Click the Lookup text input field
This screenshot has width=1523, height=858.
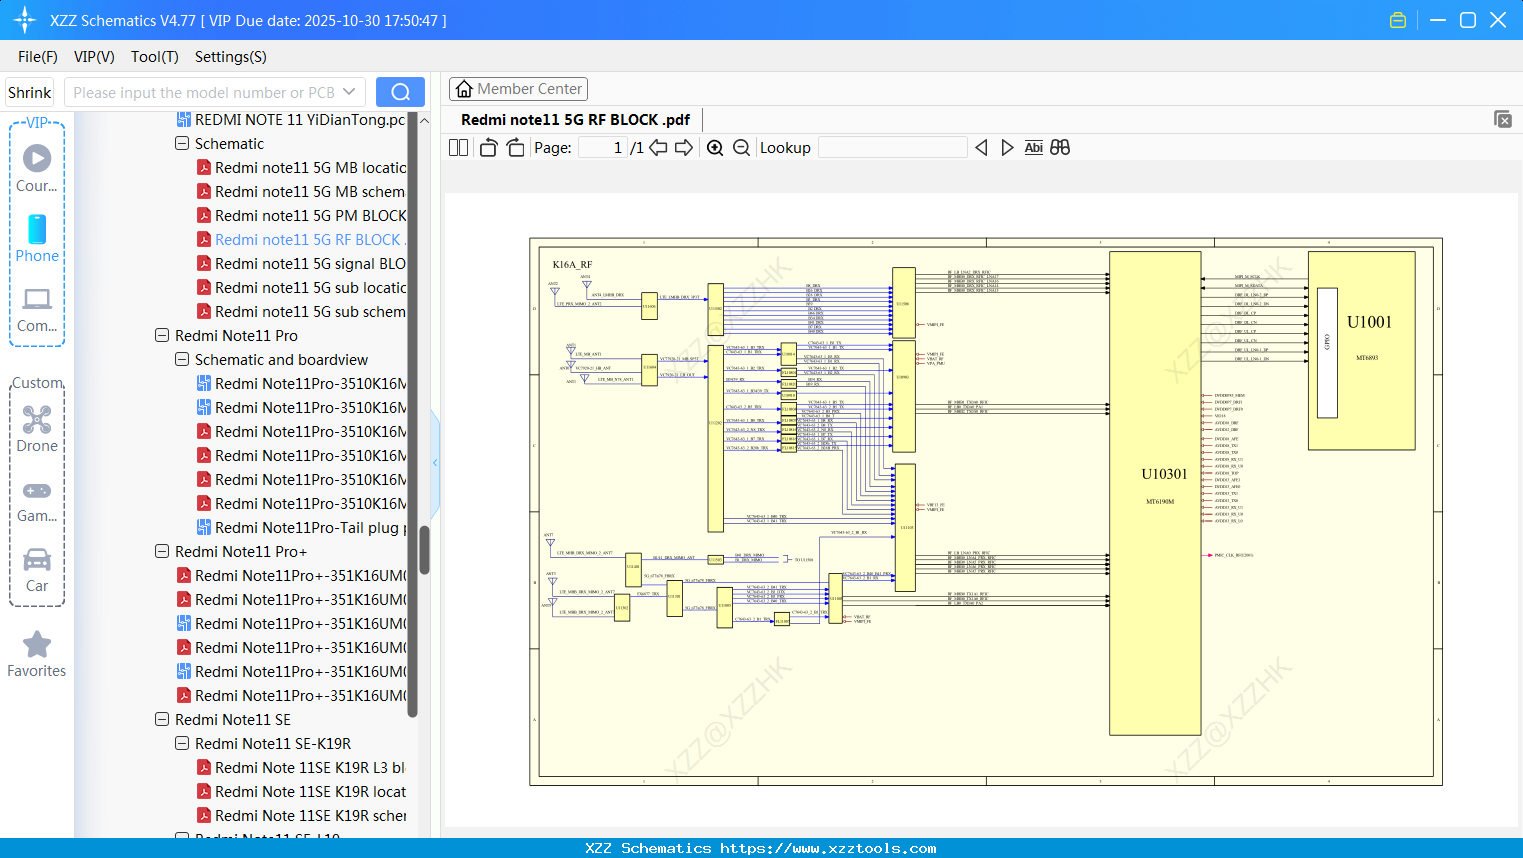click(x=892, y=148)
